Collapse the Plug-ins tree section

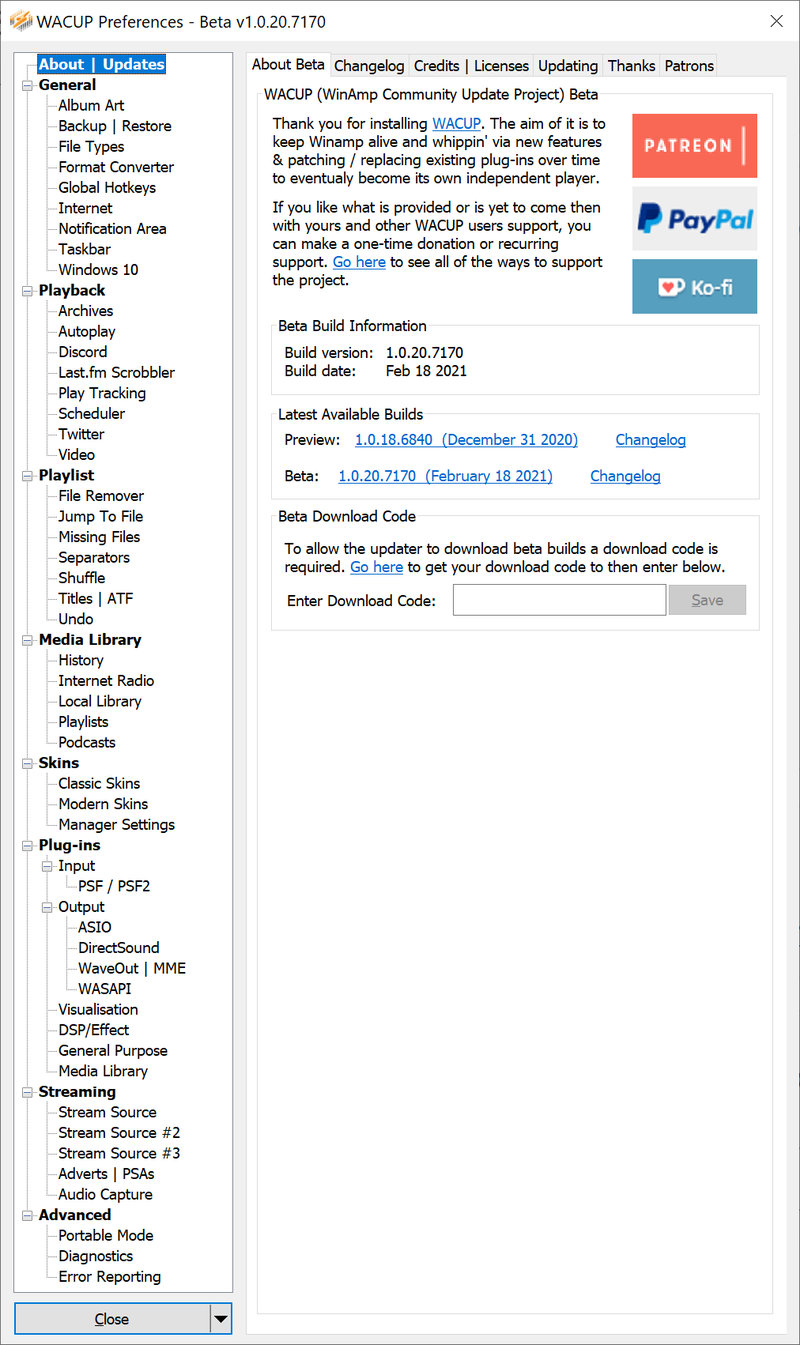tap(27, 846)
